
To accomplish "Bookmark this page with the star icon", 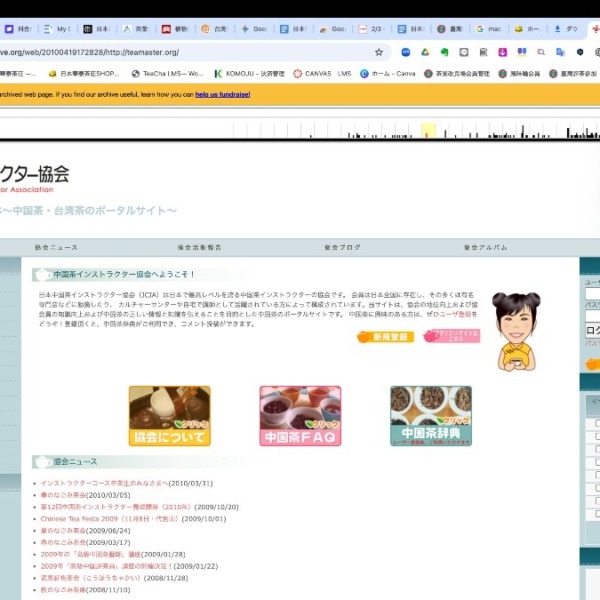I will click(378, 52).
